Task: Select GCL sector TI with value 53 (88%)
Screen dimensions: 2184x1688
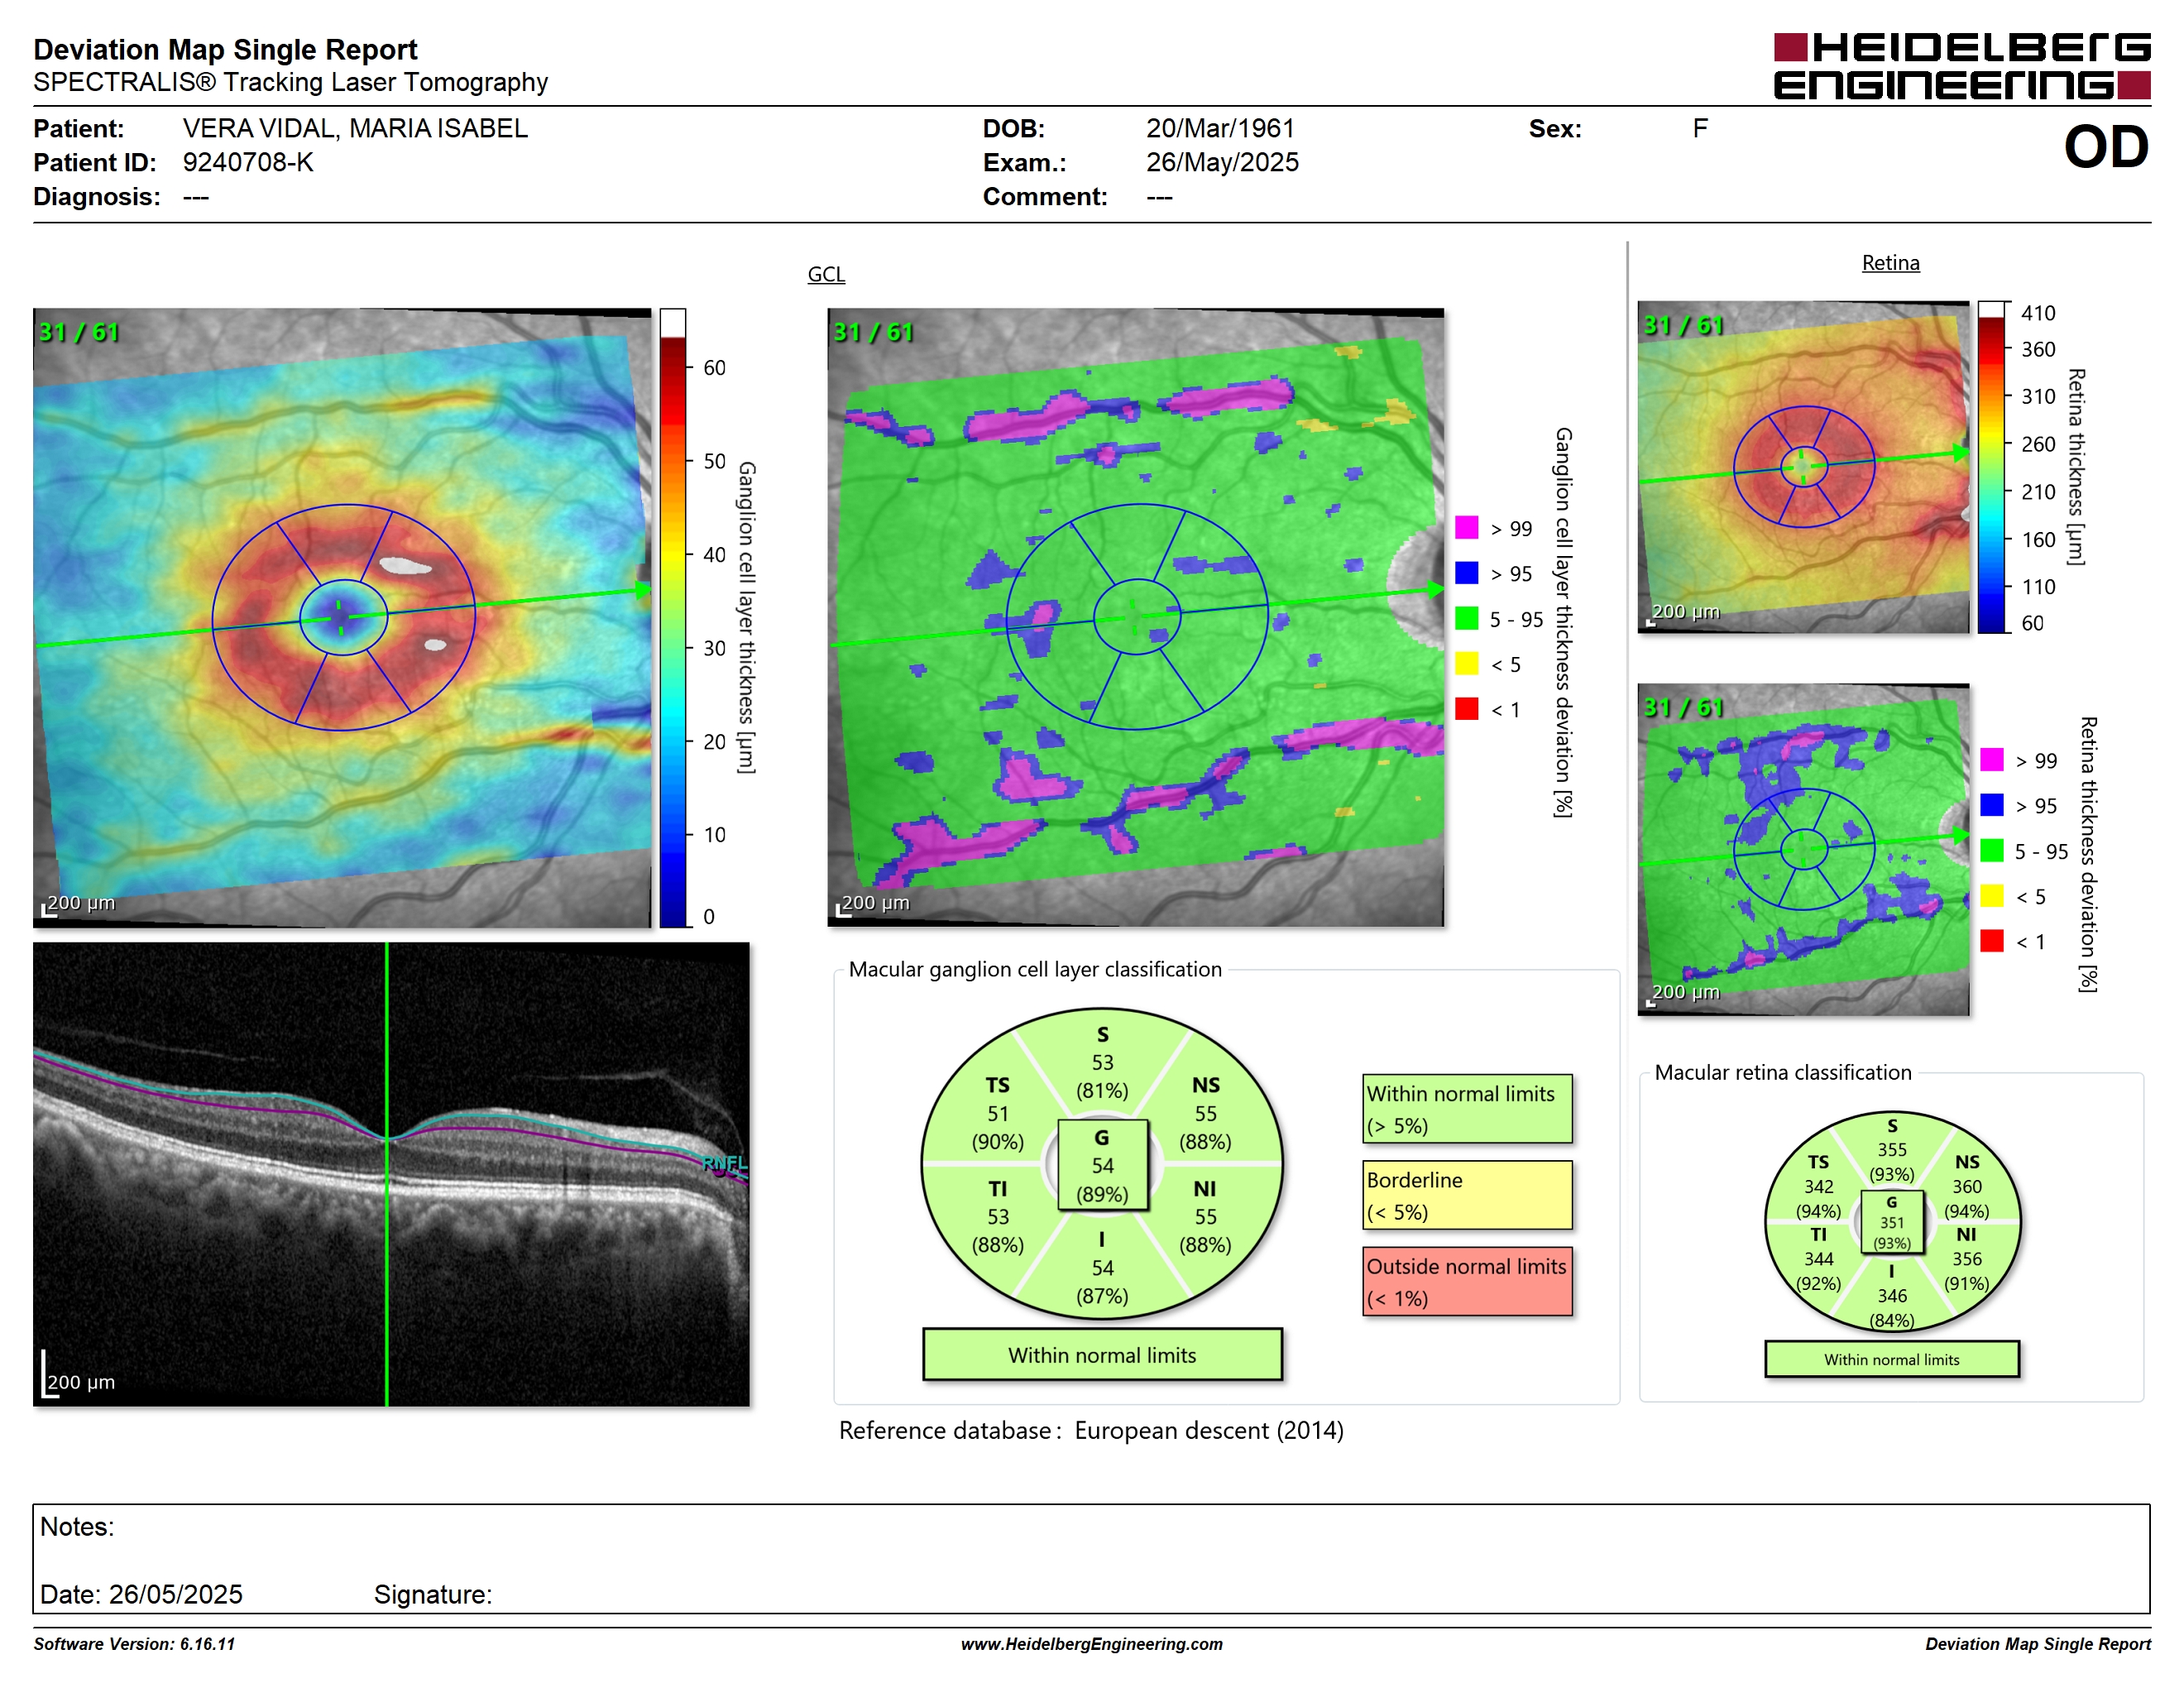Action: (997, 1217)
